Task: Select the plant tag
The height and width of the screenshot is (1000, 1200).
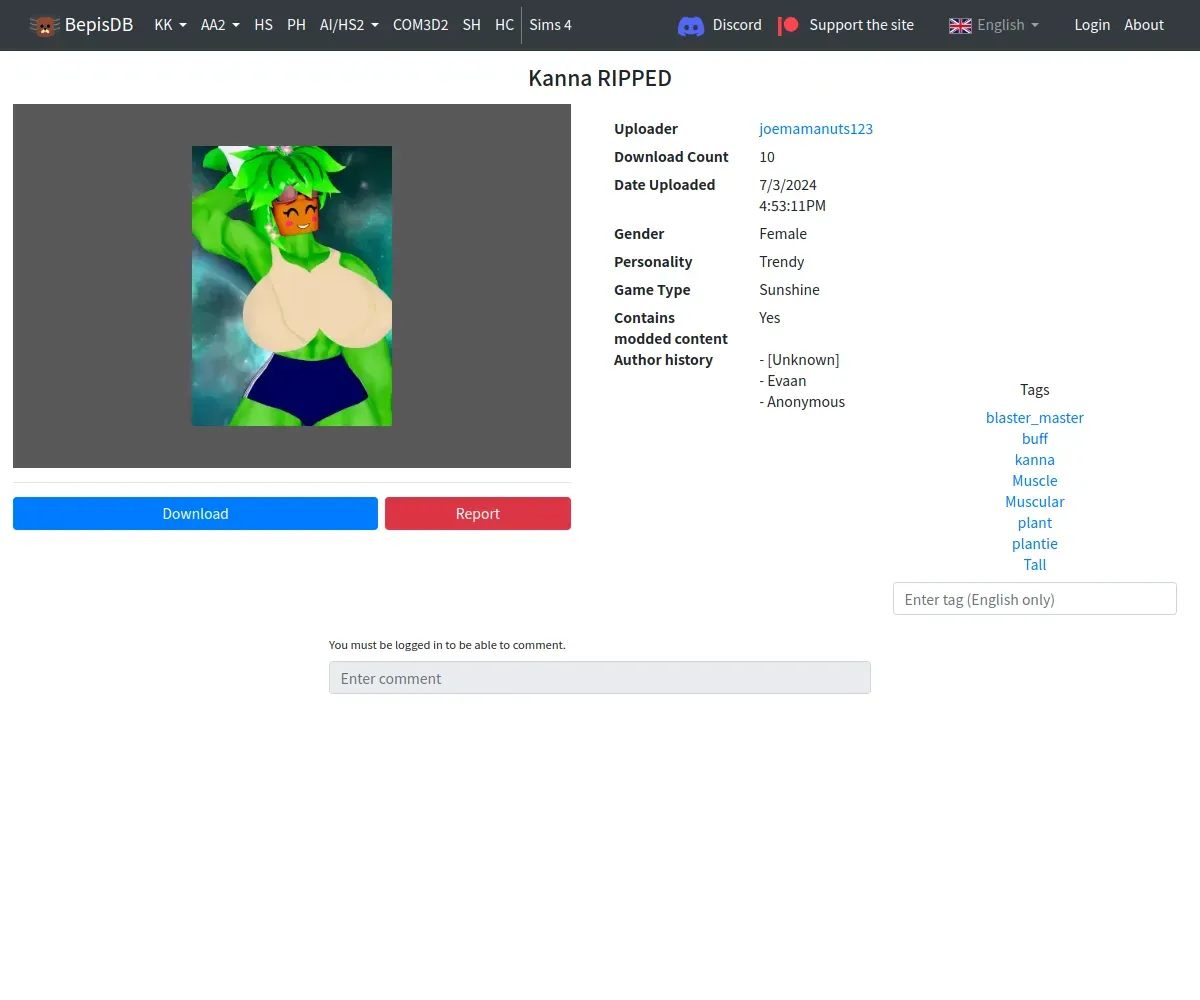Action: click(x=1035, y=523)
